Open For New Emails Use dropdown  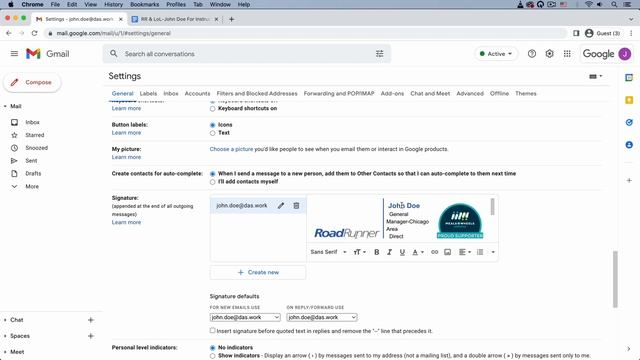tap(245, 317)
